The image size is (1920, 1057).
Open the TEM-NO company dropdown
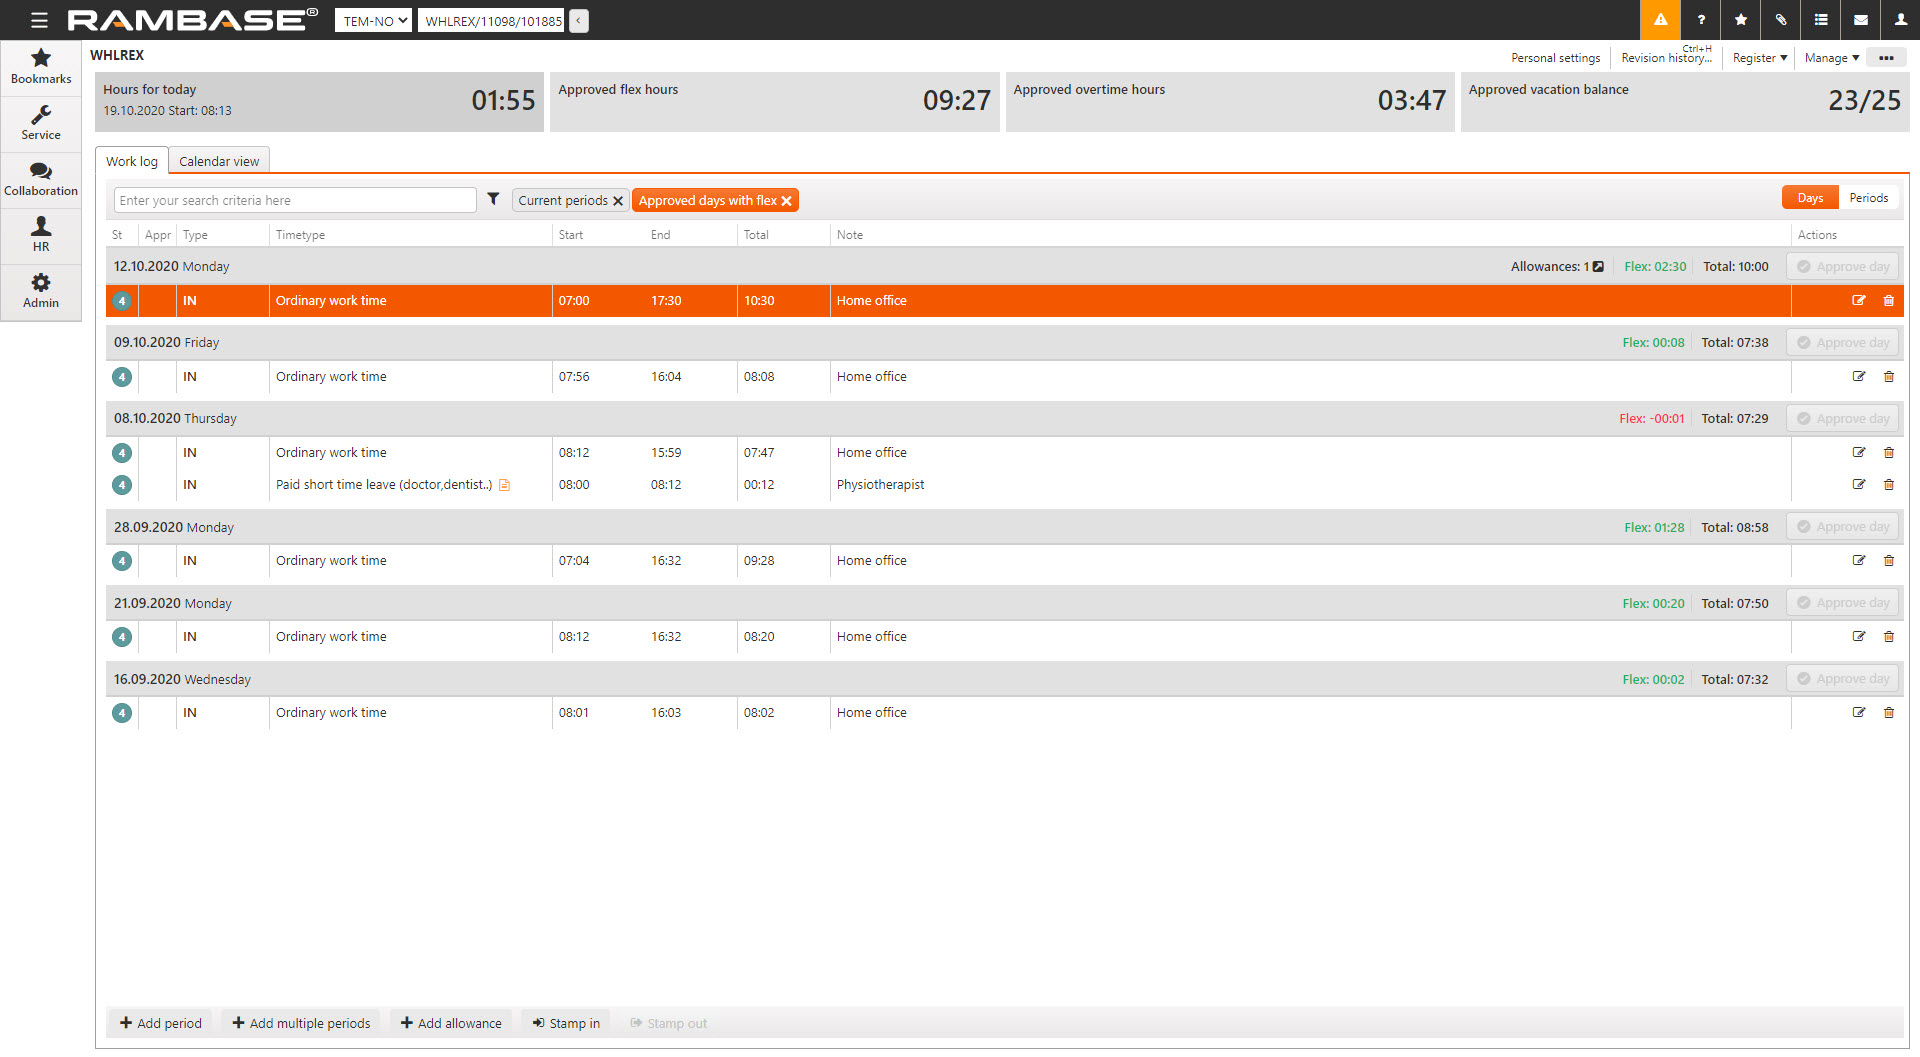[373, 21]
